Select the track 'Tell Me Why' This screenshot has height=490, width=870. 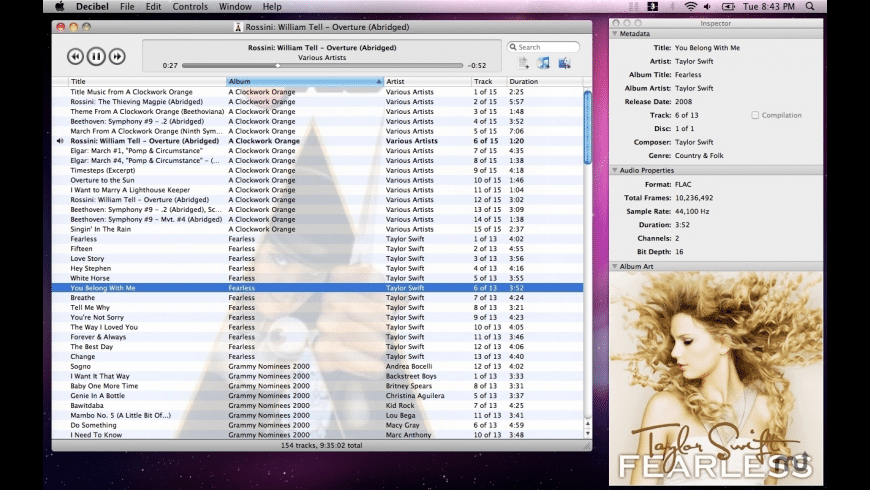tap(317, 307)
